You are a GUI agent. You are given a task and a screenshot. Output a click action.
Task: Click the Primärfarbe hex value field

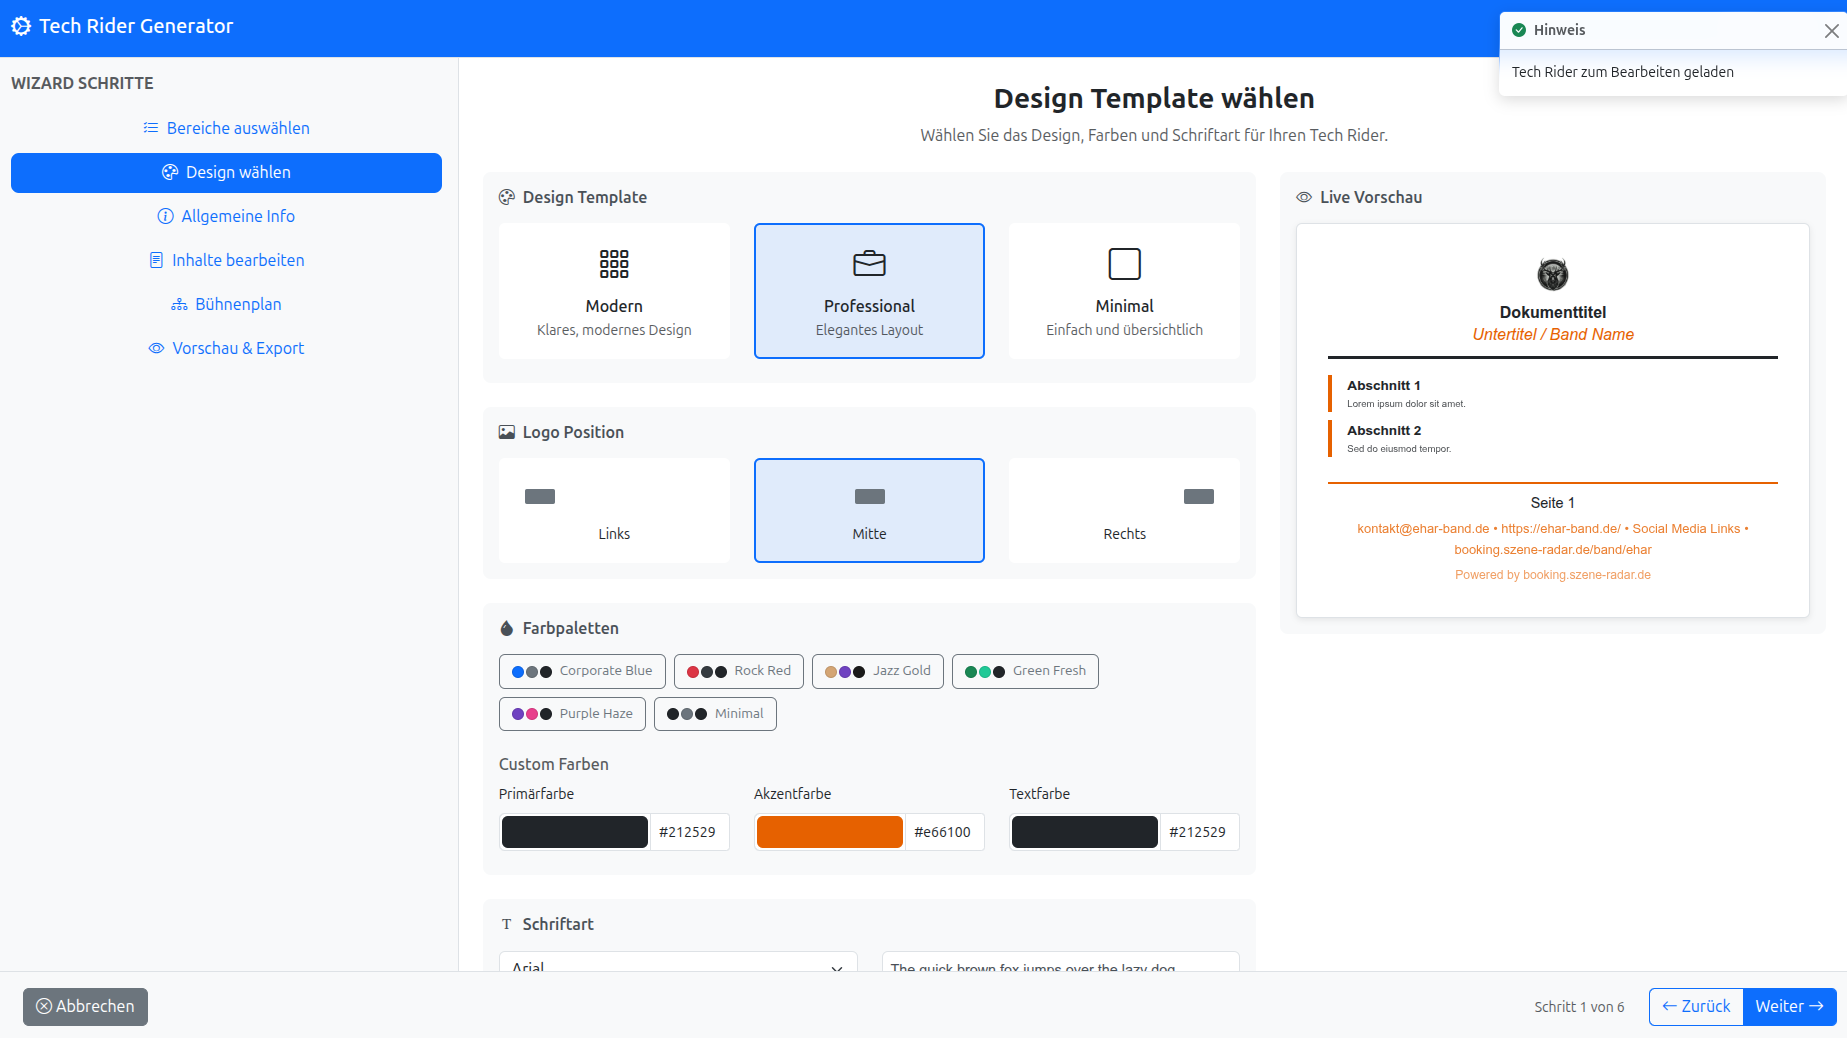[x=688, y=832]
